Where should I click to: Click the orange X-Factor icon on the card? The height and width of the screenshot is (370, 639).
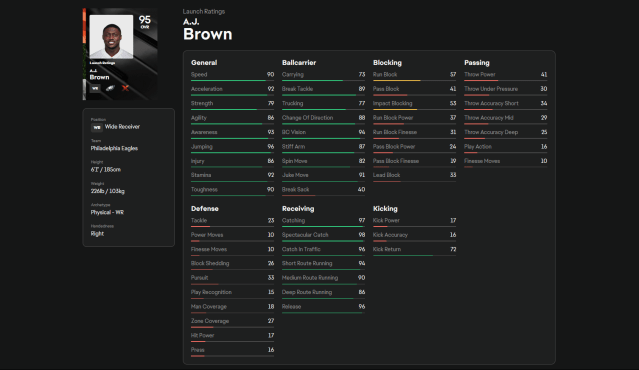(125, 88)
